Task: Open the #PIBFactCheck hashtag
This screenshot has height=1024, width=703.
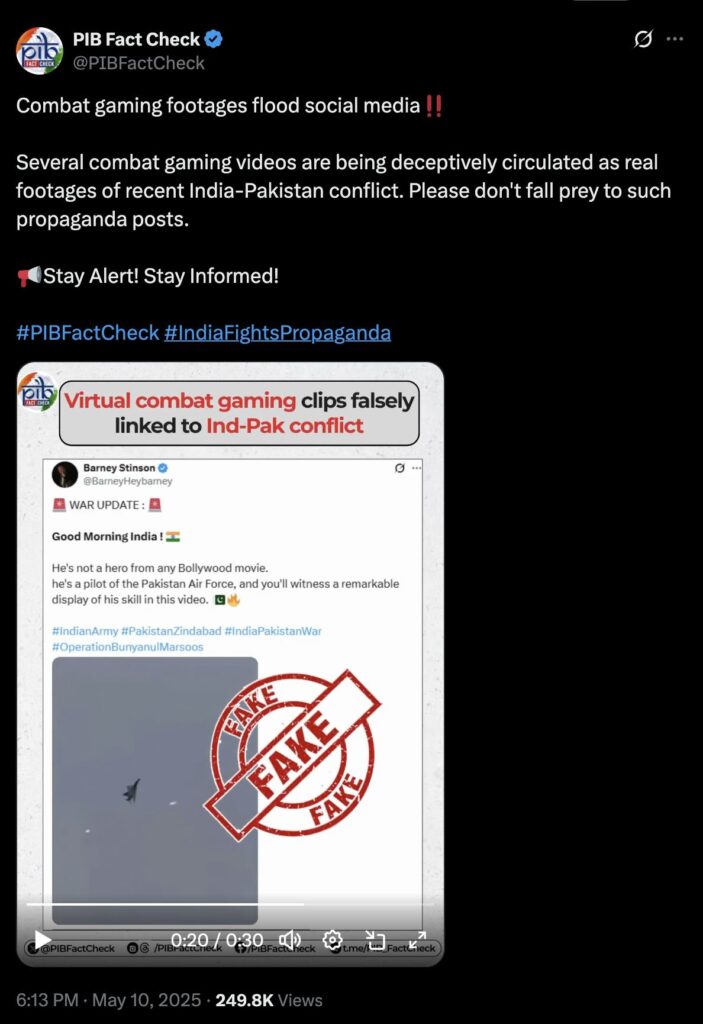Action: point(88,332)
